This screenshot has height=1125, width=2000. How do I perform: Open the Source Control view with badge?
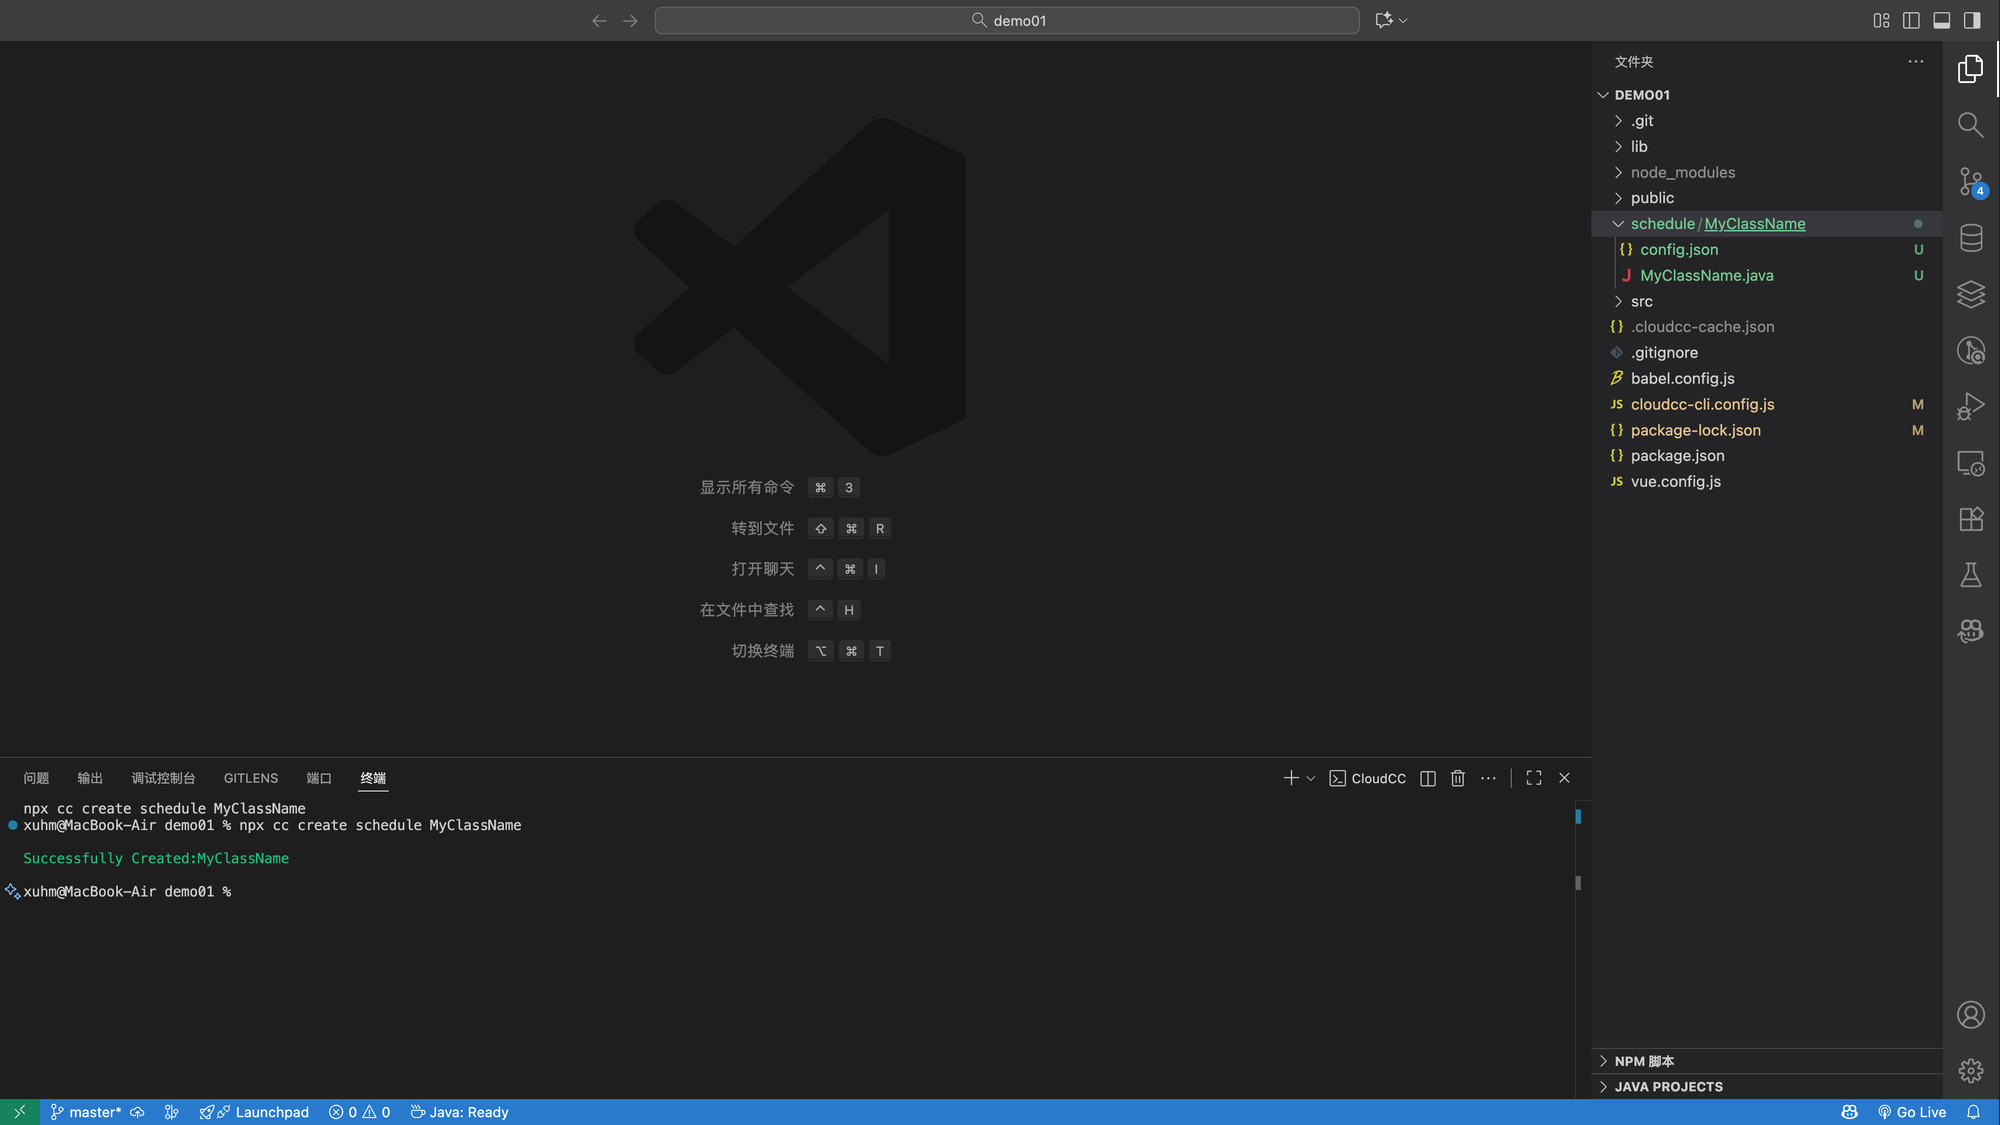click(x=1970, y=182)
